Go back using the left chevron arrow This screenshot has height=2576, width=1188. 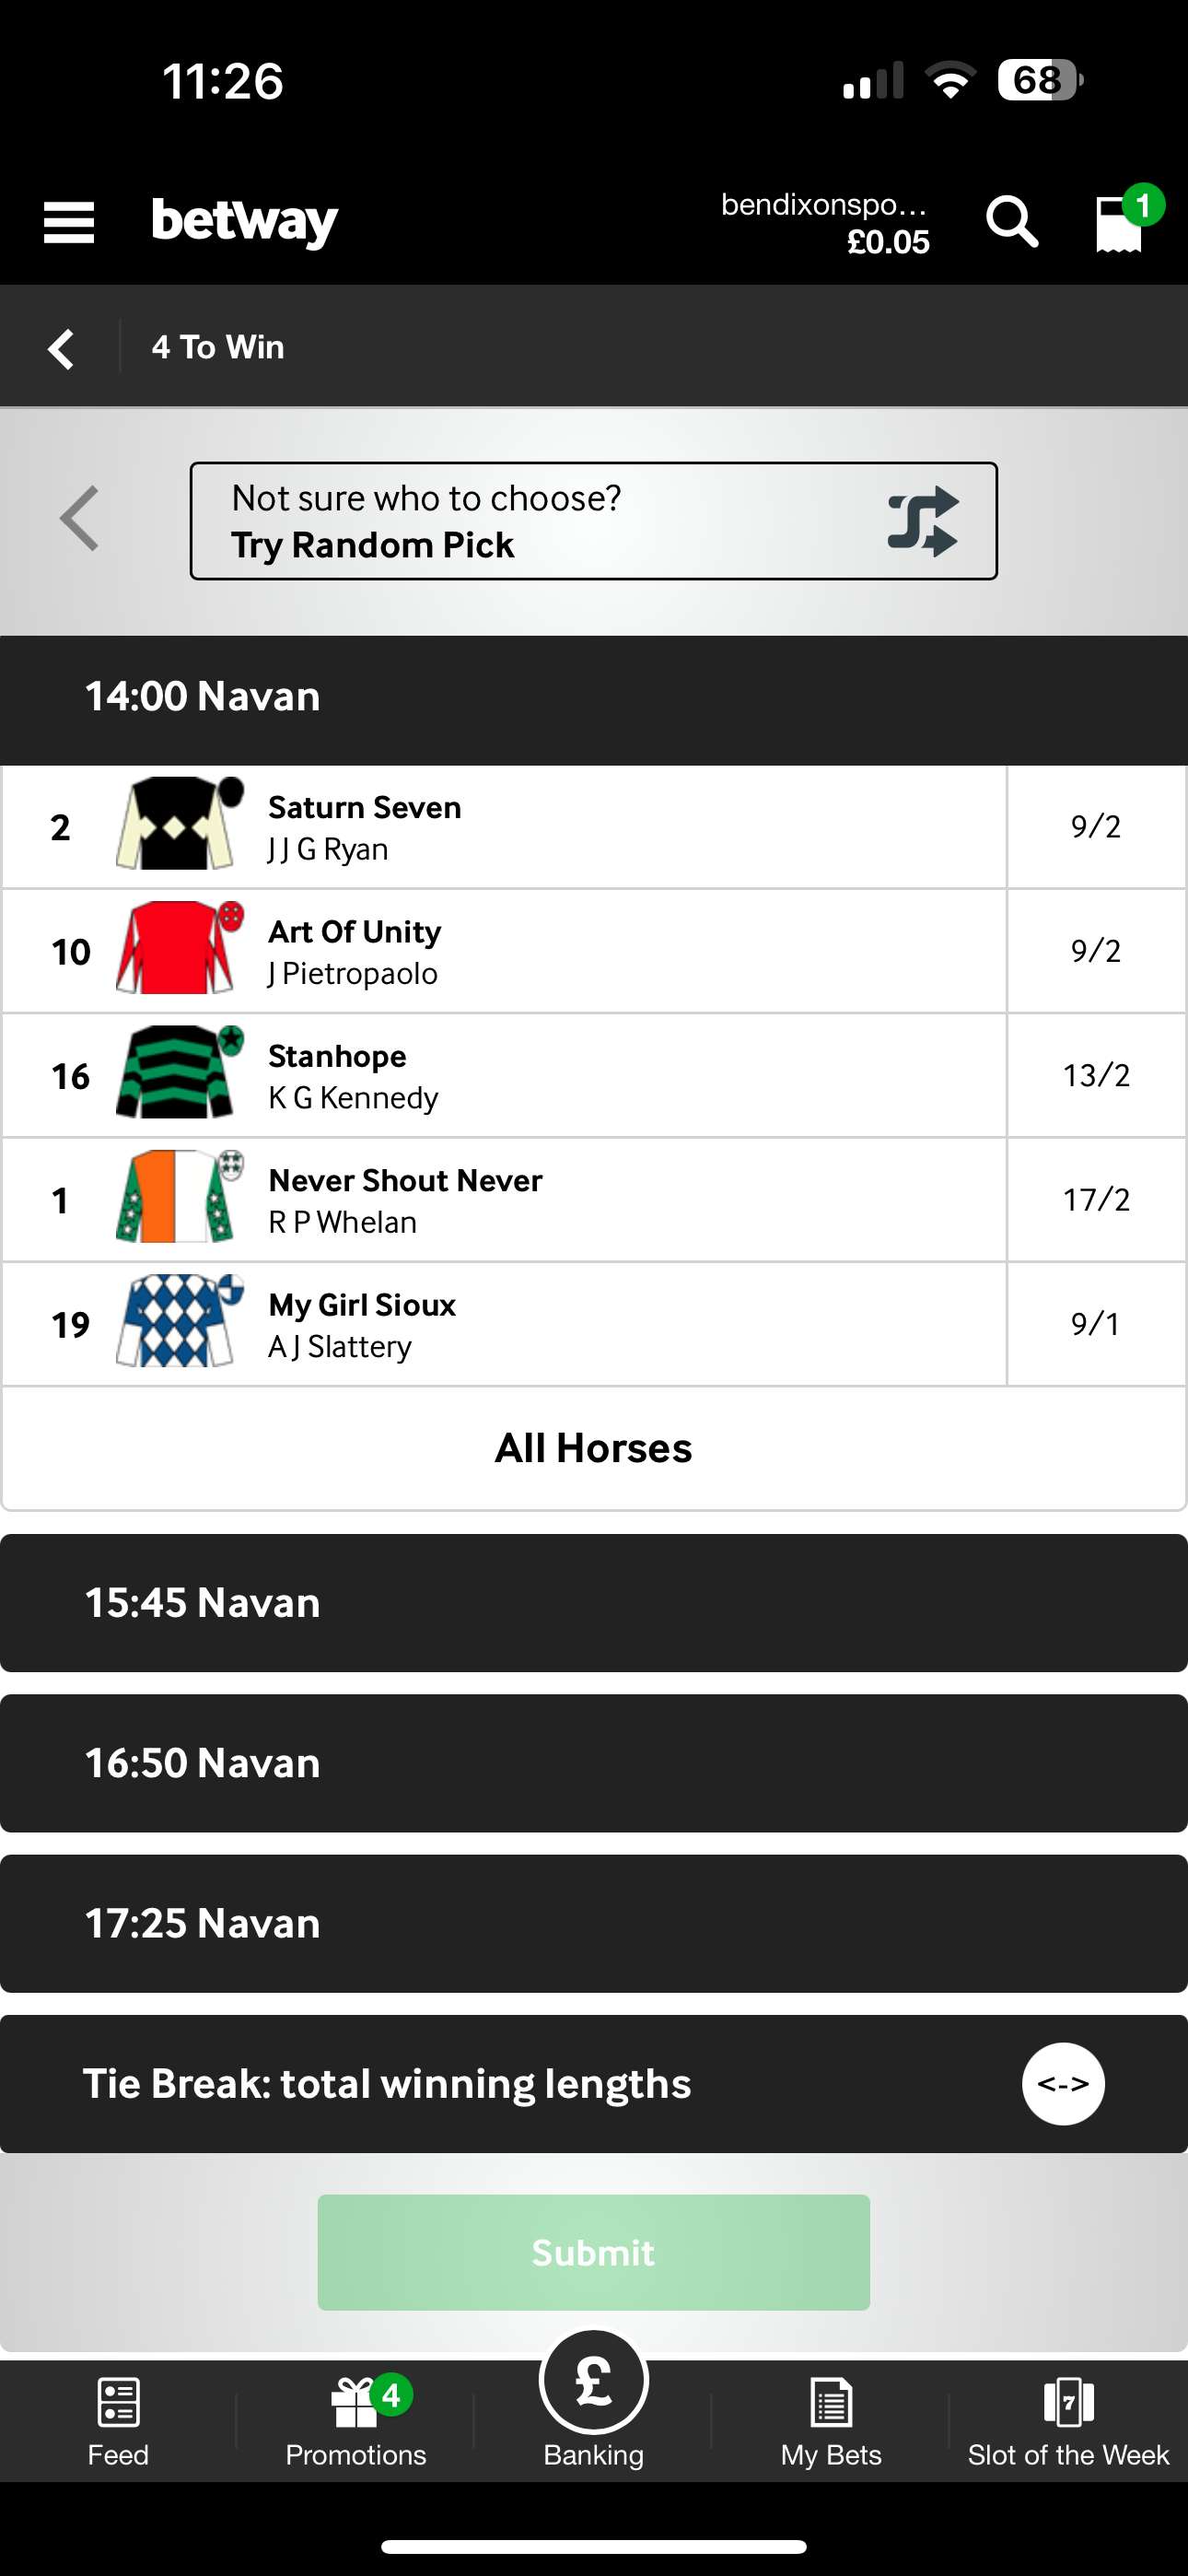click(60, 347)
